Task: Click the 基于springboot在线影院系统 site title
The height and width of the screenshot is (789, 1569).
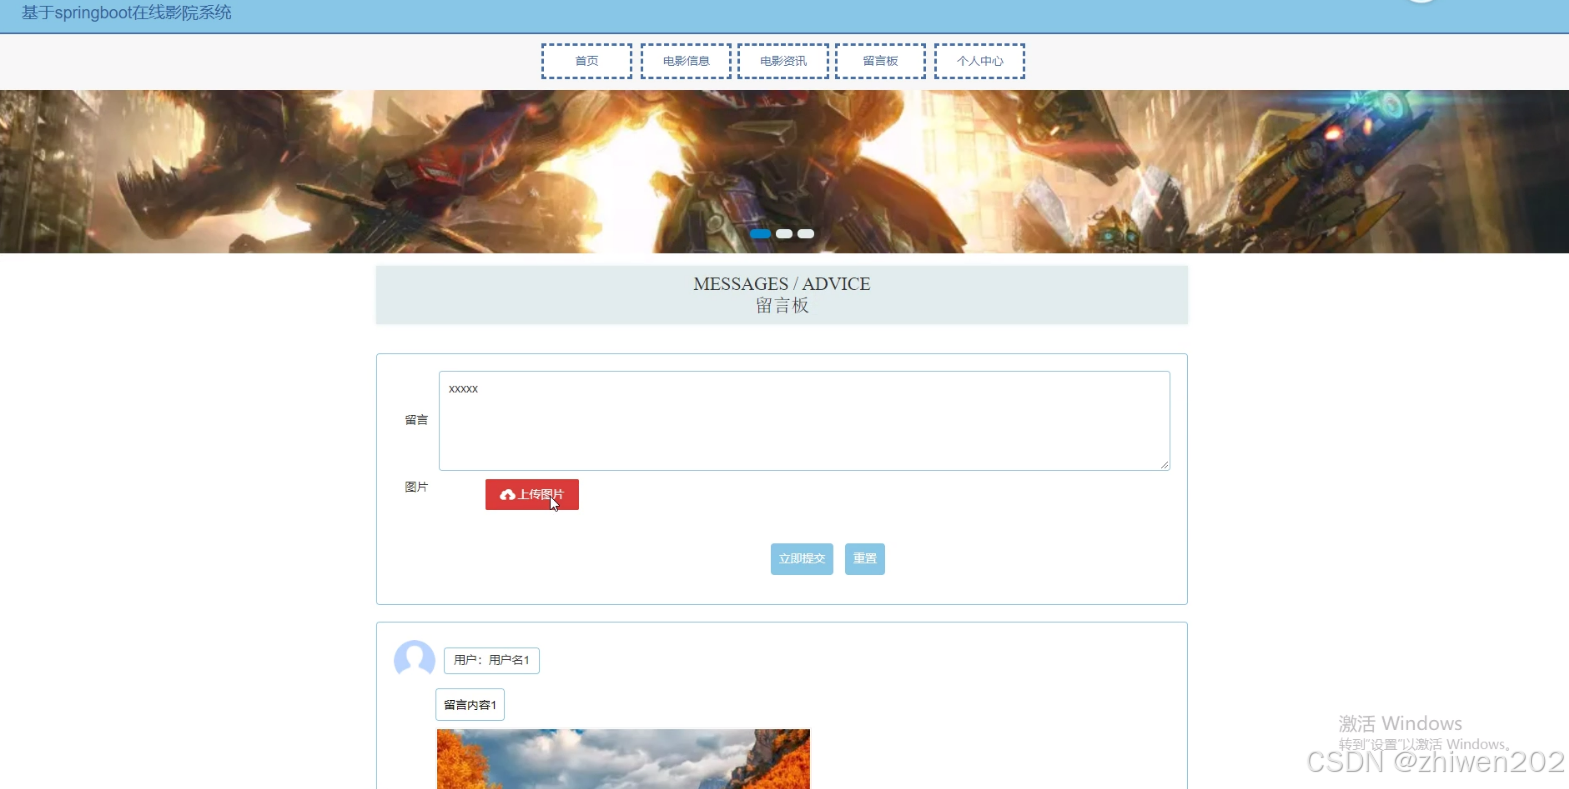Action: click(x=127, y=13)
